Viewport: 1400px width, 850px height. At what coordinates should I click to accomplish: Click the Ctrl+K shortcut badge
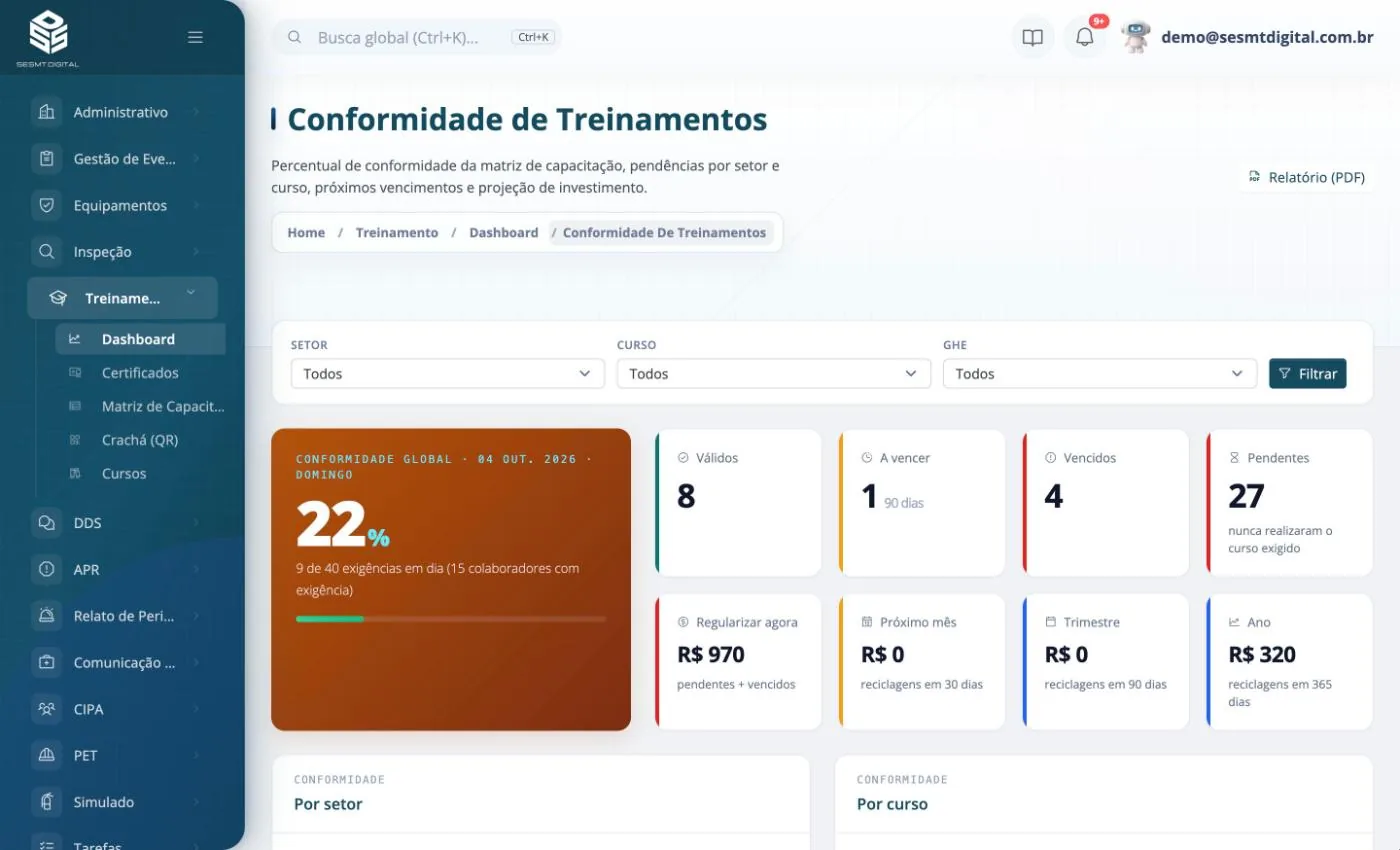click(x=533, y=37)
